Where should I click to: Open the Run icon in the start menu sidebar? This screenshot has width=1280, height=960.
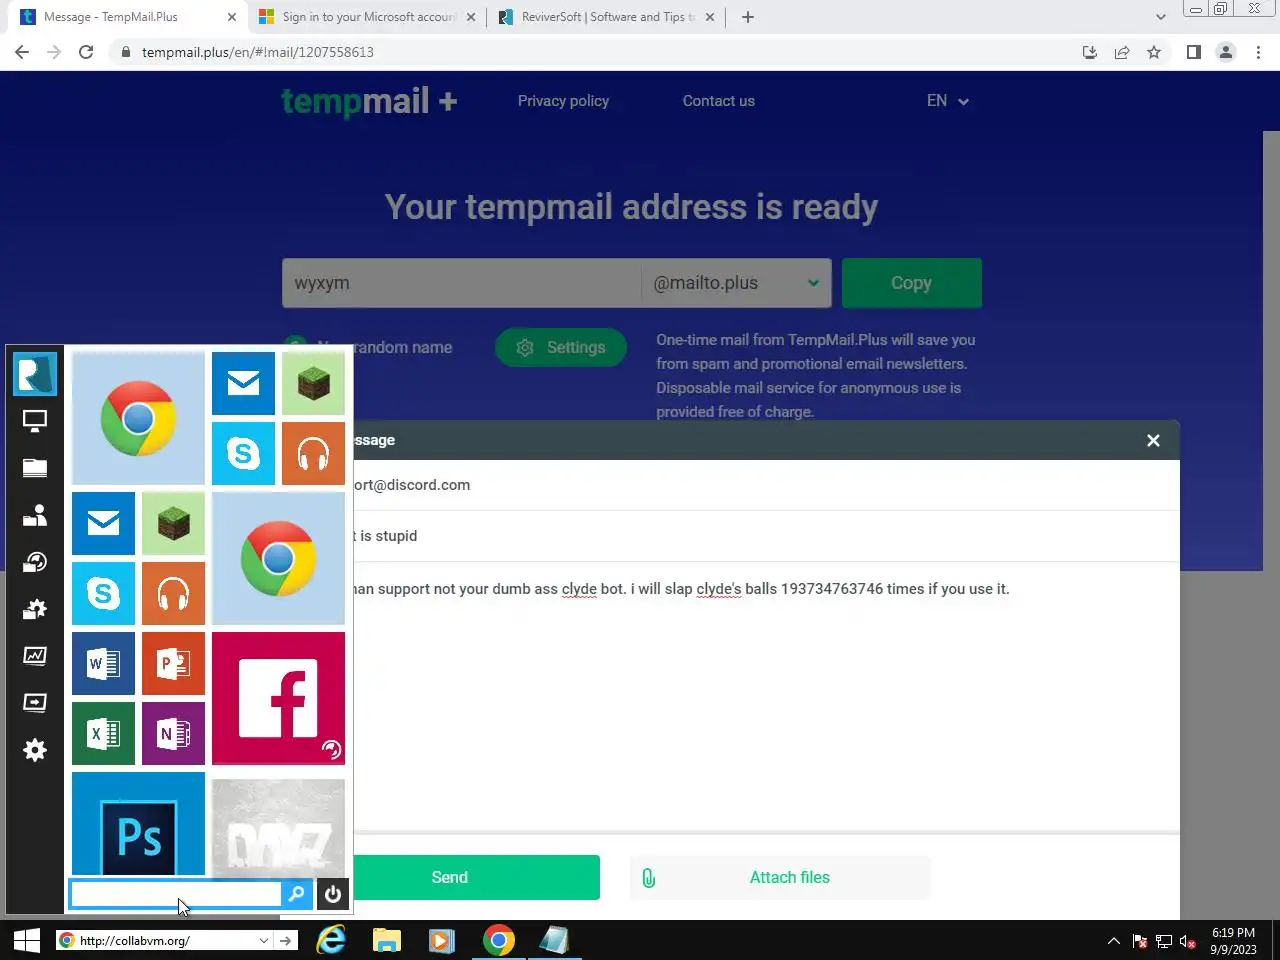tap(35, 703)
